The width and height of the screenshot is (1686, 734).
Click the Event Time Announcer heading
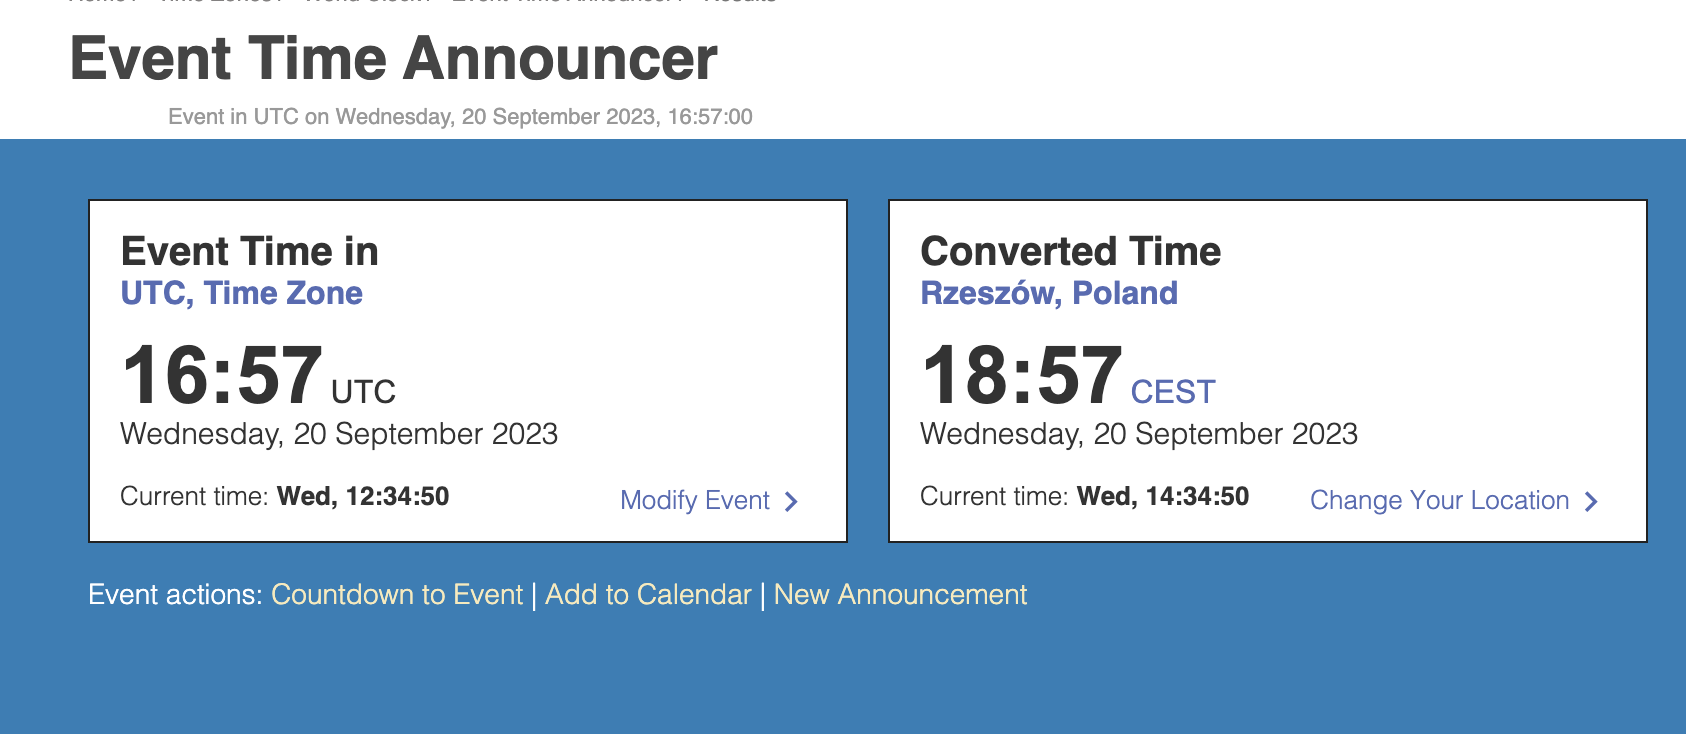coord(393,58)
